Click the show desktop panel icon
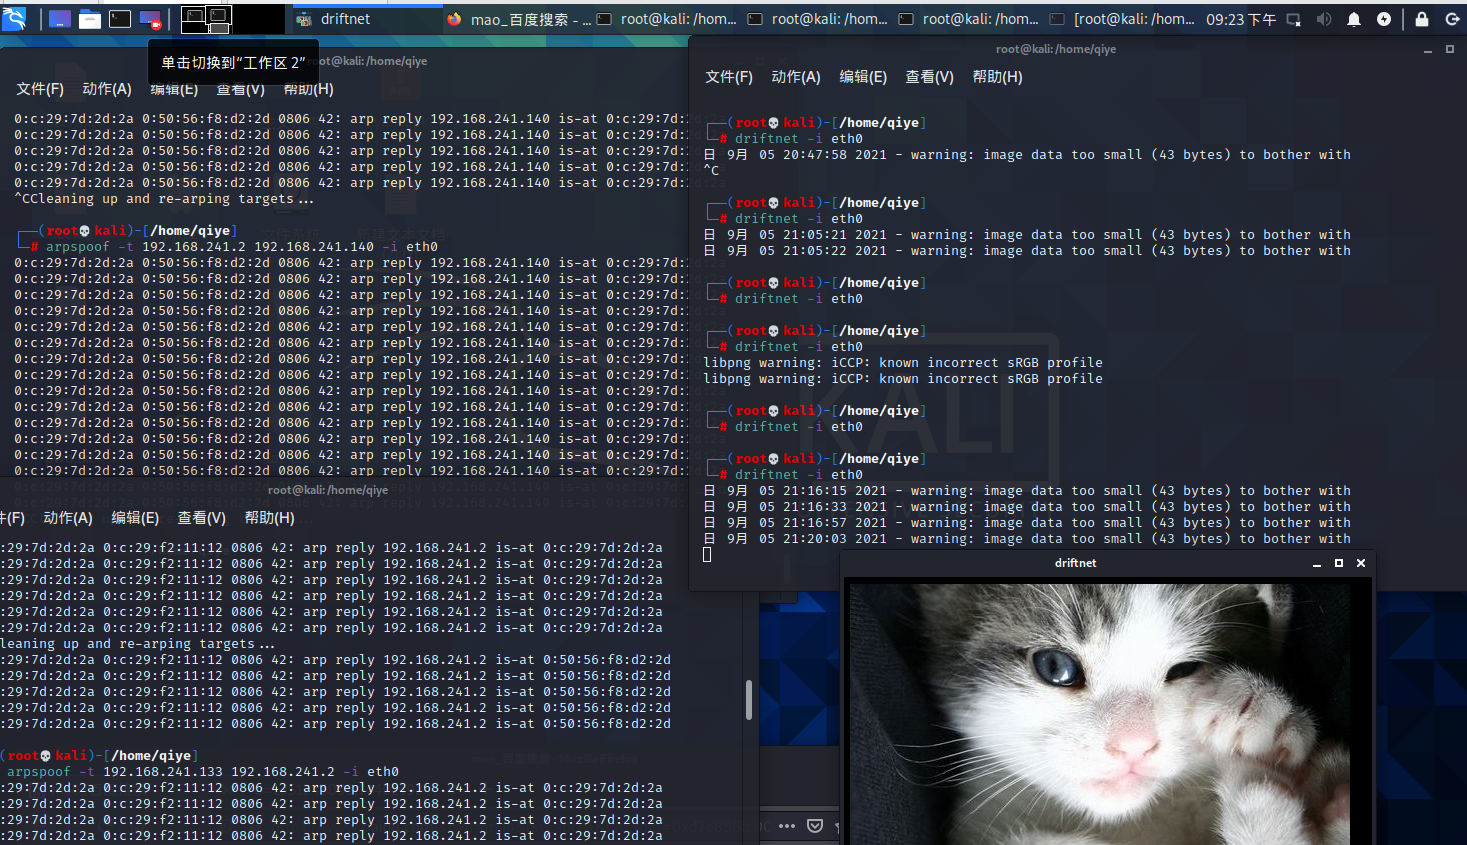Image resolution: width=1467 pixels, height=845 pixels. point(59,19)
